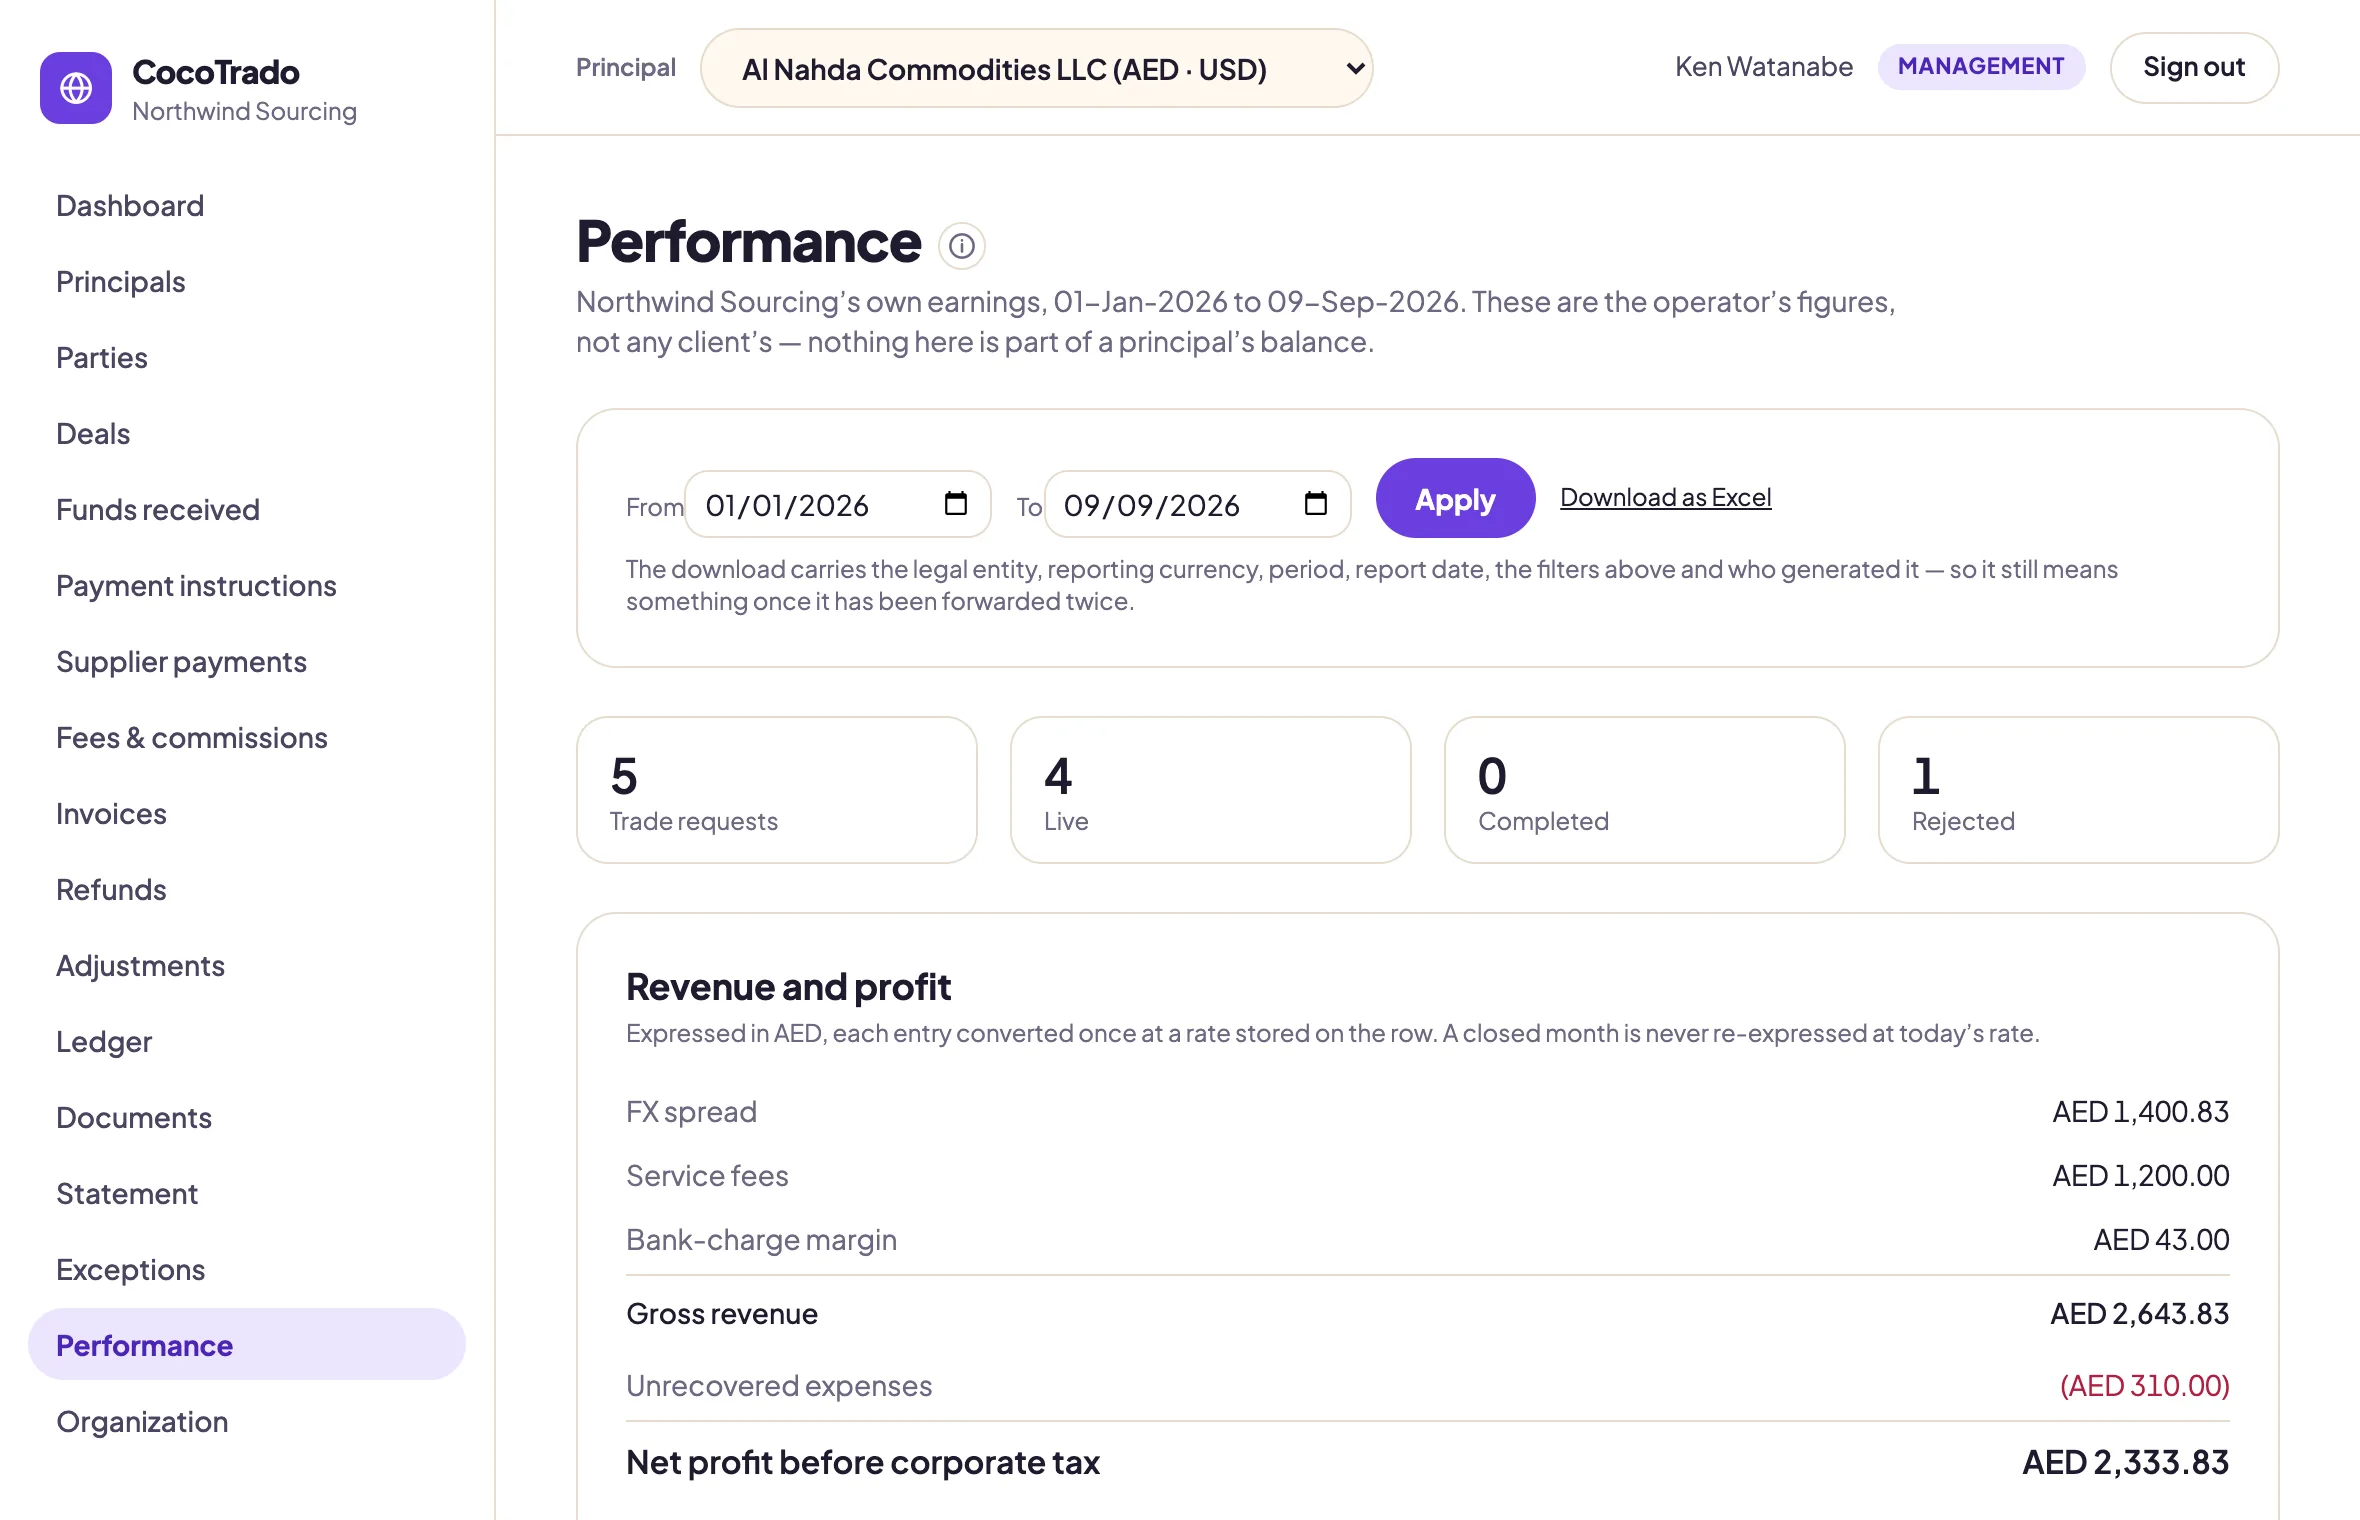The width and height of the screenshot is (2360, 1520).
Task: Click the Ken Watanabe user name
Action: 1764,67
